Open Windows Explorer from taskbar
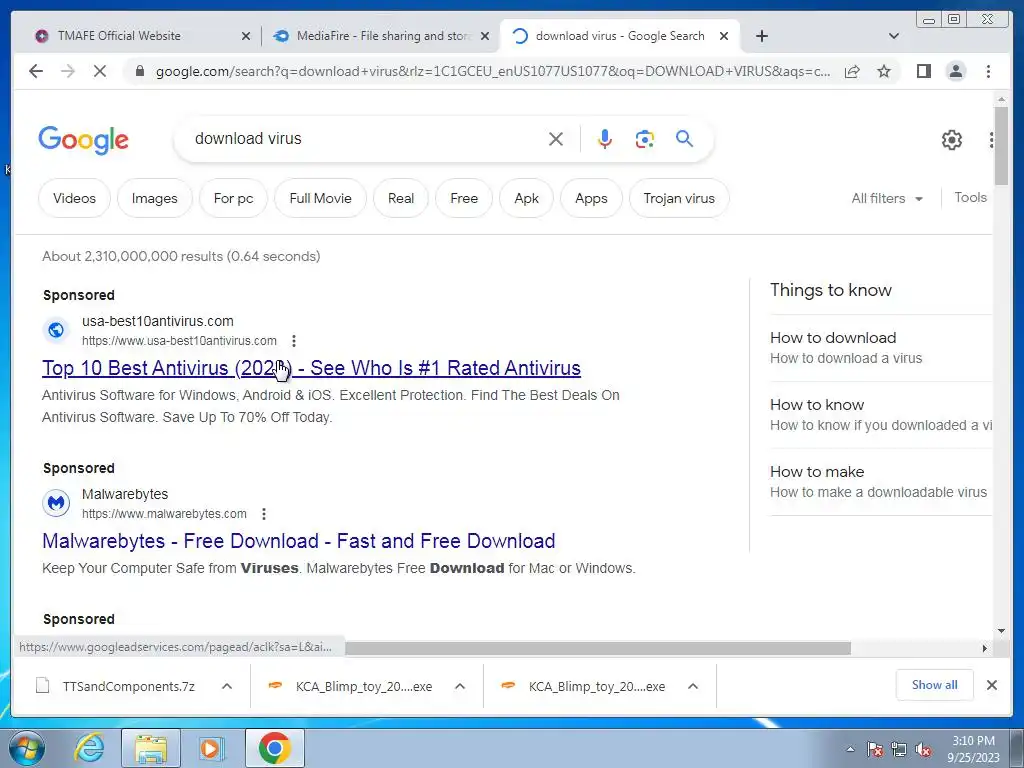1024x768 pixels. [151, 748]
